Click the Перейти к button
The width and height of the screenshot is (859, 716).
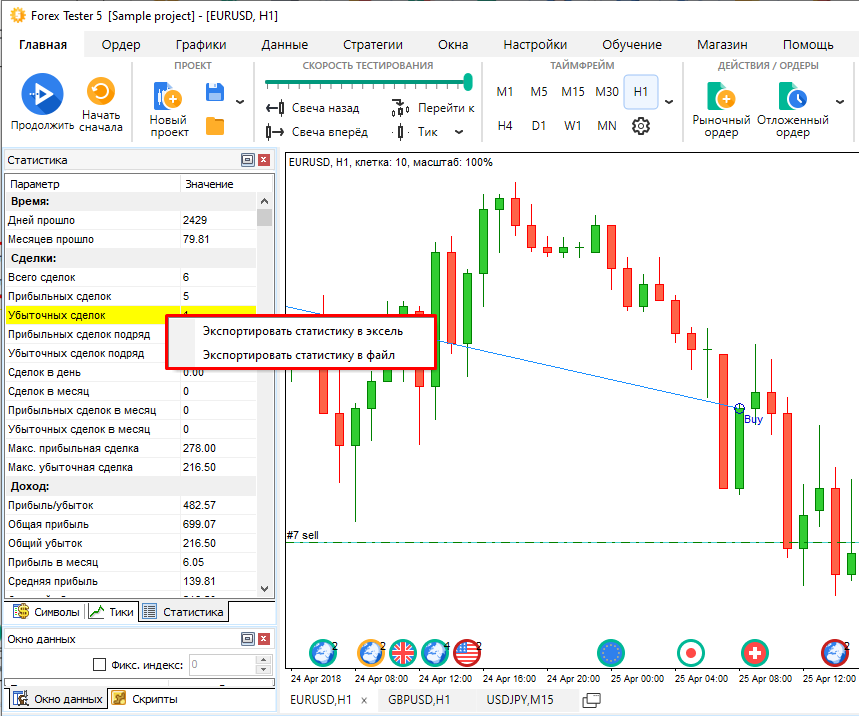pyautogui.click(x=434, y=108)
